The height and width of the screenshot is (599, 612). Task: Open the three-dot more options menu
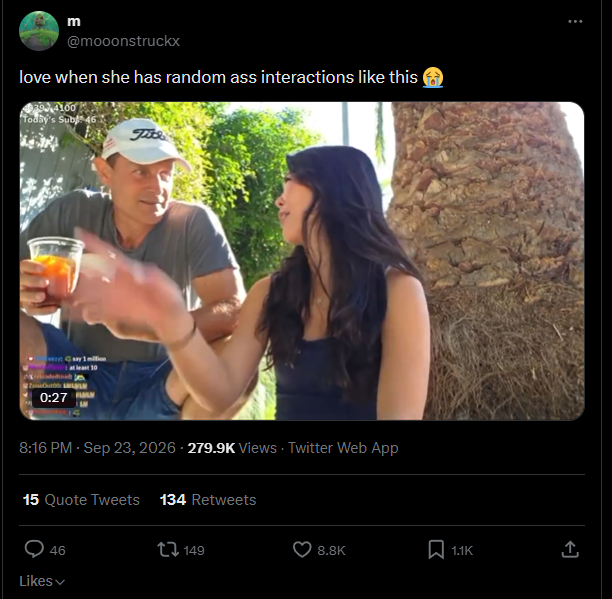[575, 21]
